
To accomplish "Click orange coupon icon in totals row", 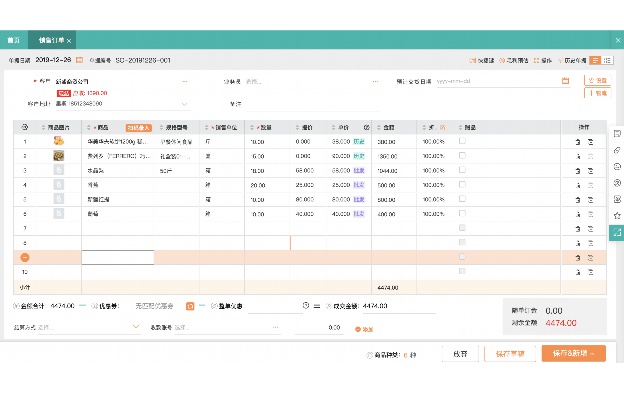I will point(190,306).
